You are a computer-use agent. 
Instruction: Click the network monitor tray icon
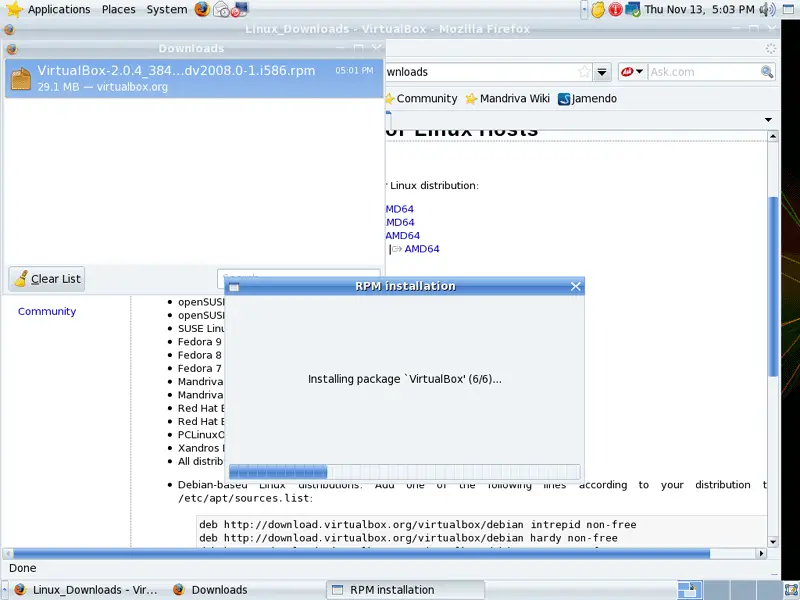point(633,9)
